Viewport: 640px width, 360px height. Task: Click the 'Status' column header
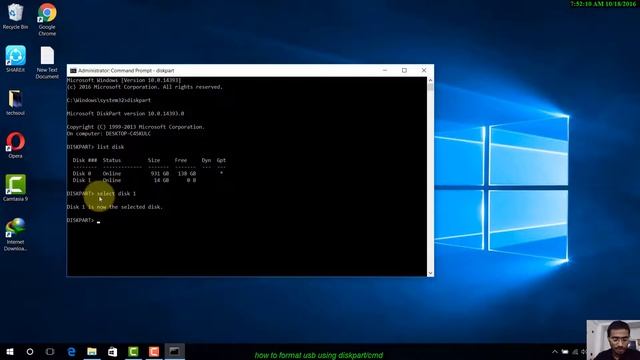coord(112,160)
